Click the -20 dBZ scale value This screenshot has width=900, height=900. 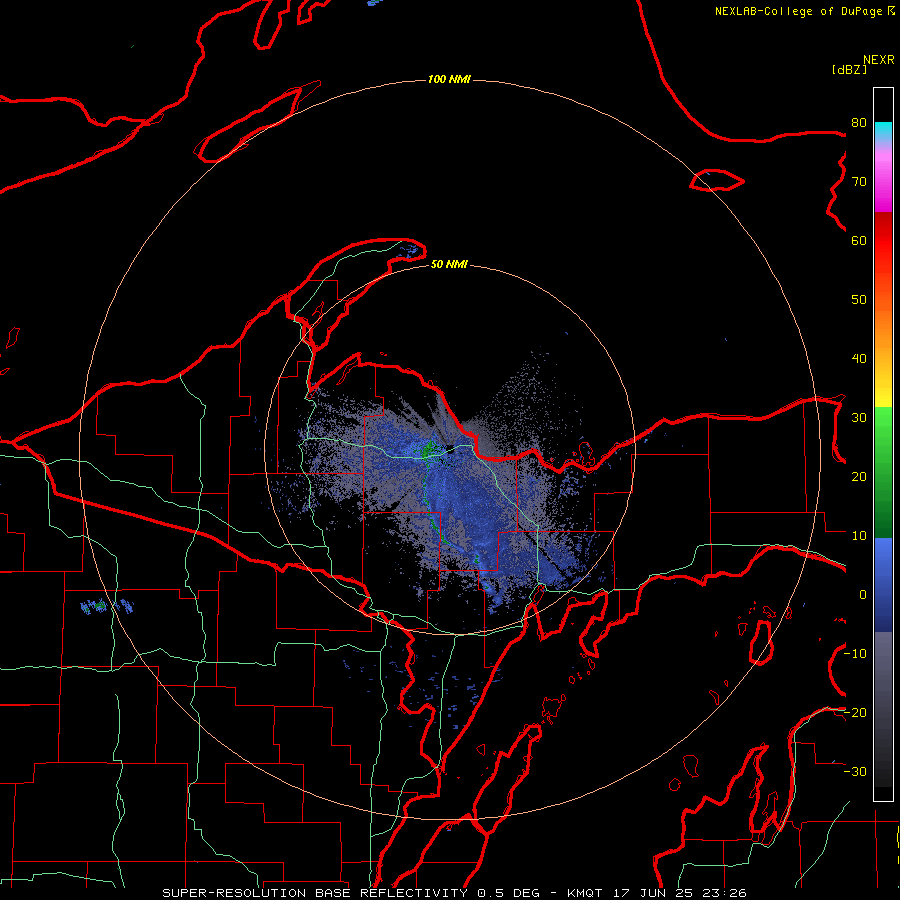[x=855, y=712]
